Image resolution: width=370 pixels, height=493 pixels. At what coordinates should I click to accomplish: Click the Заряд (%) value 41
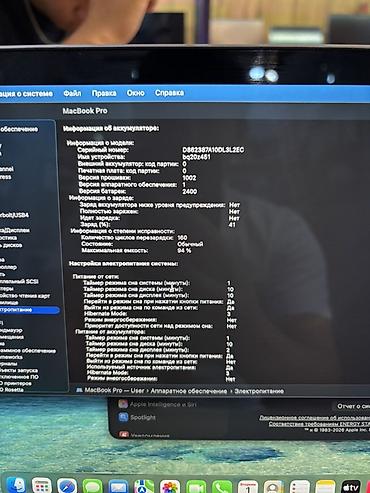pyautogui.click(x=232, y=225)
